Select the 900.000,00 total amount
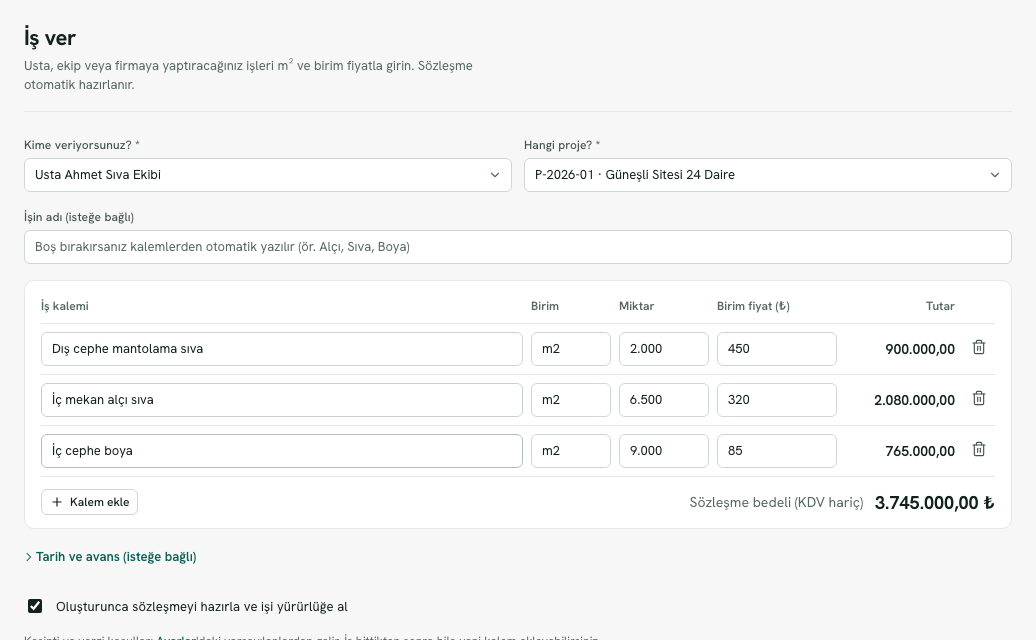1036x640 pixels. point(920,349)
